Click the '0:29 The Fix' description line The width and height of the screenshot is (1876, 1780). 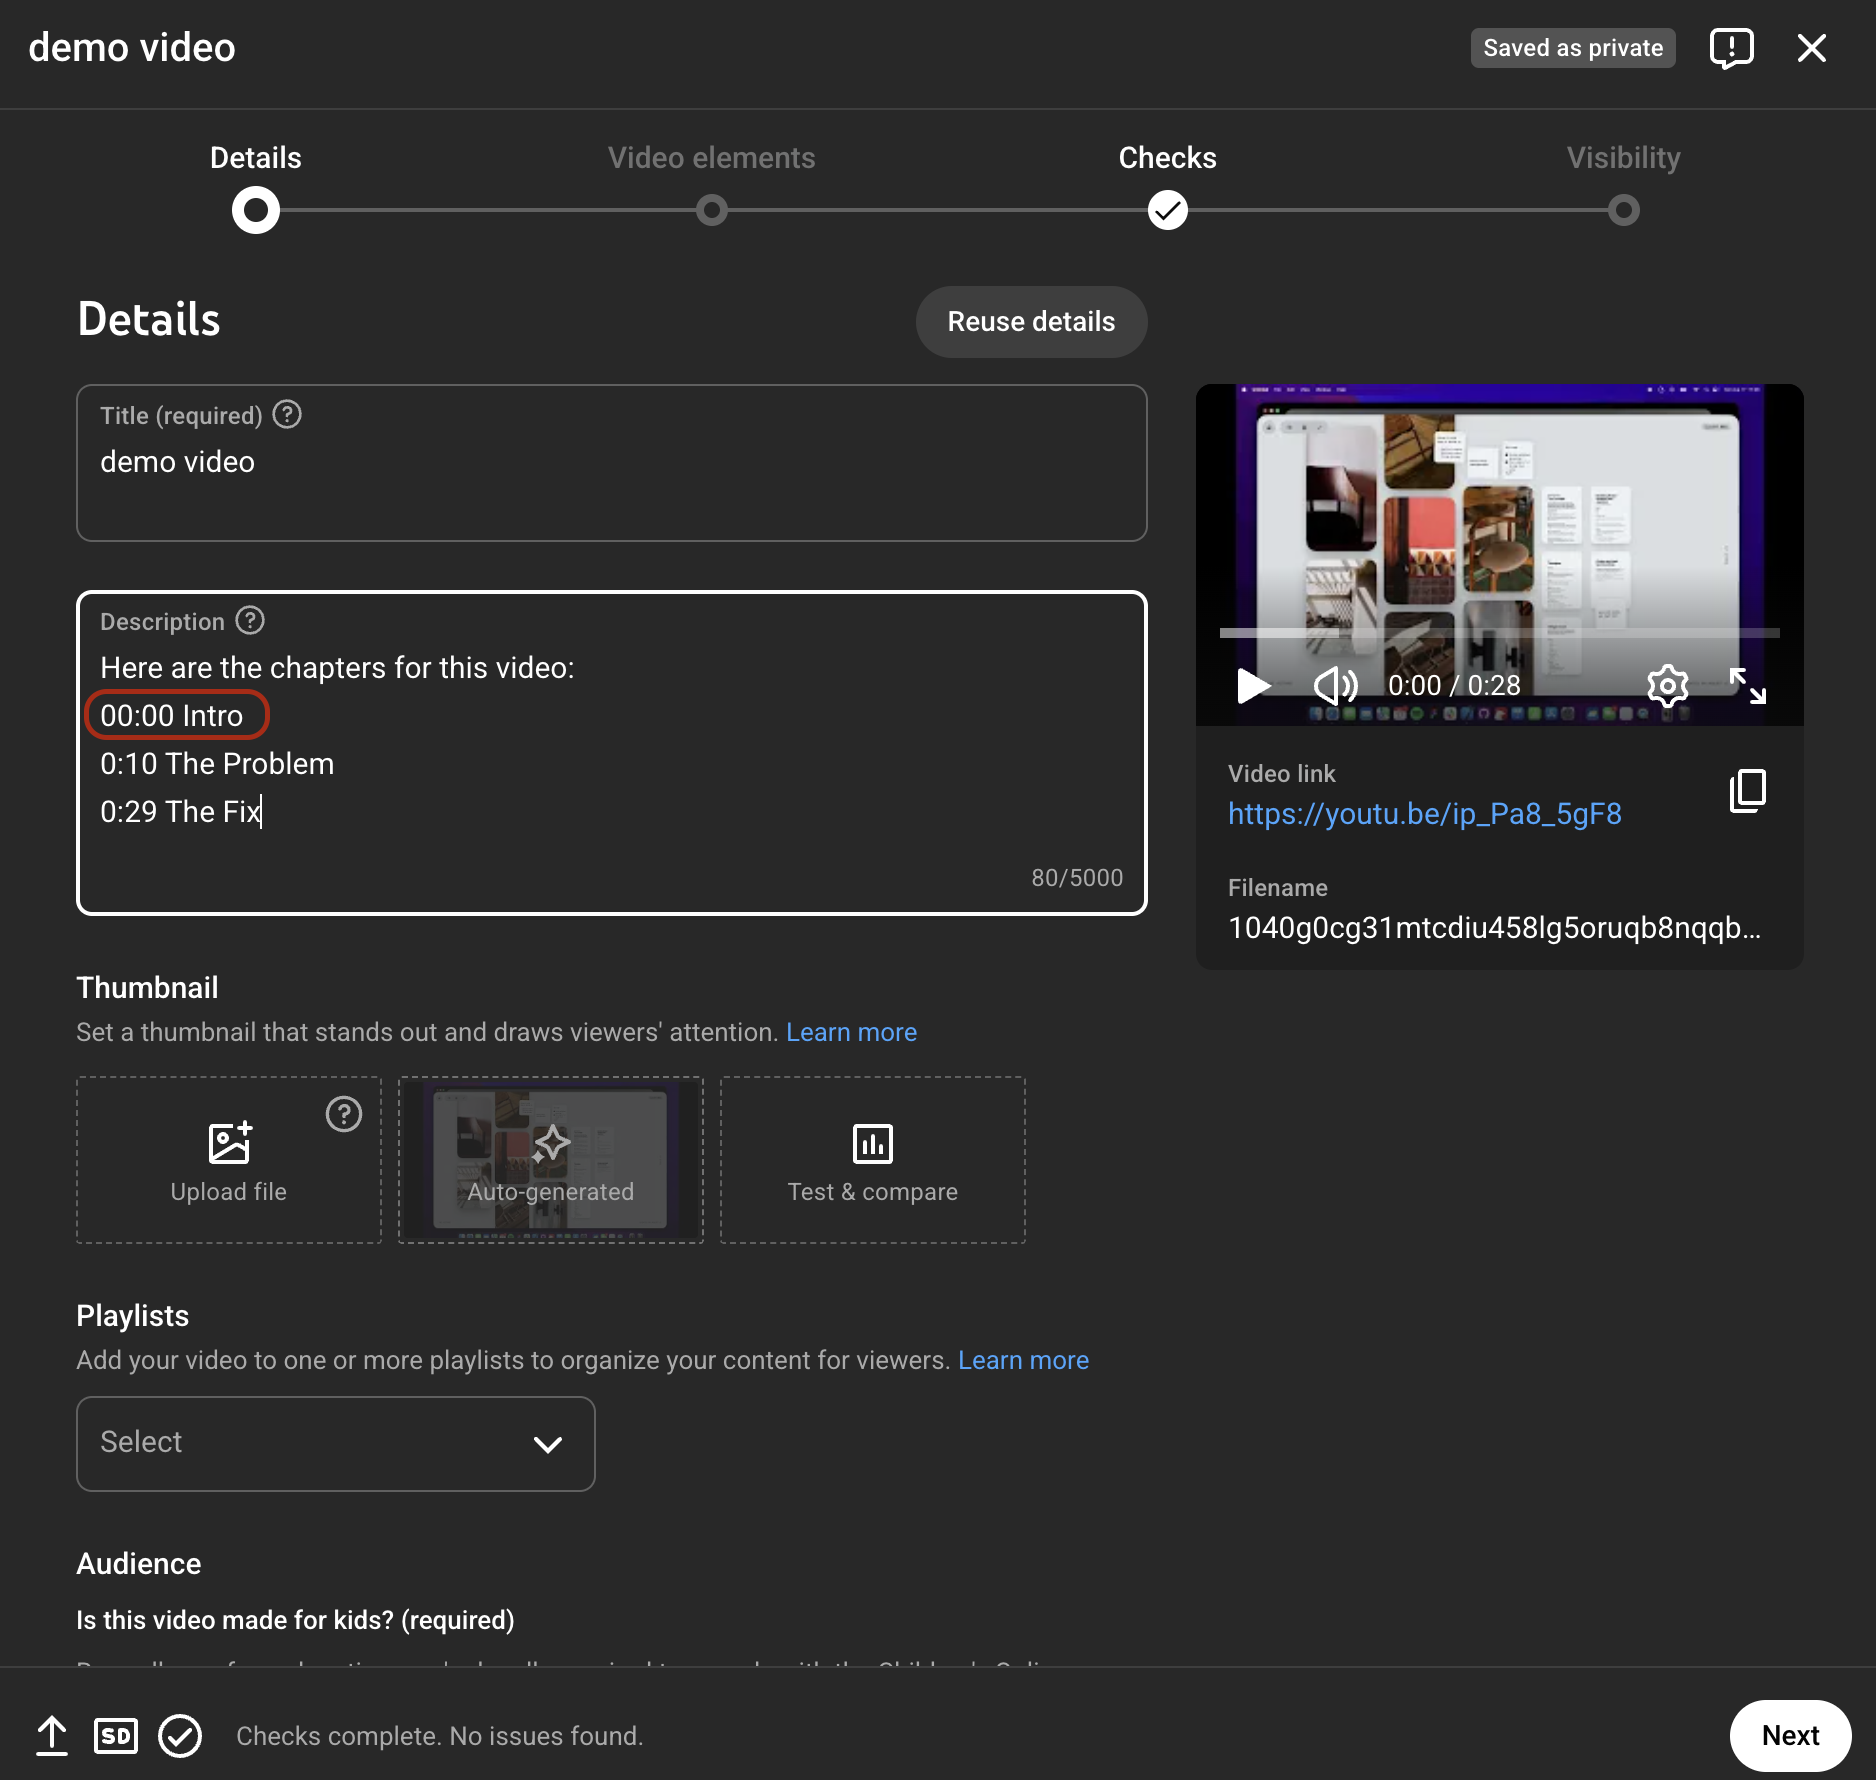pos(181,812)
